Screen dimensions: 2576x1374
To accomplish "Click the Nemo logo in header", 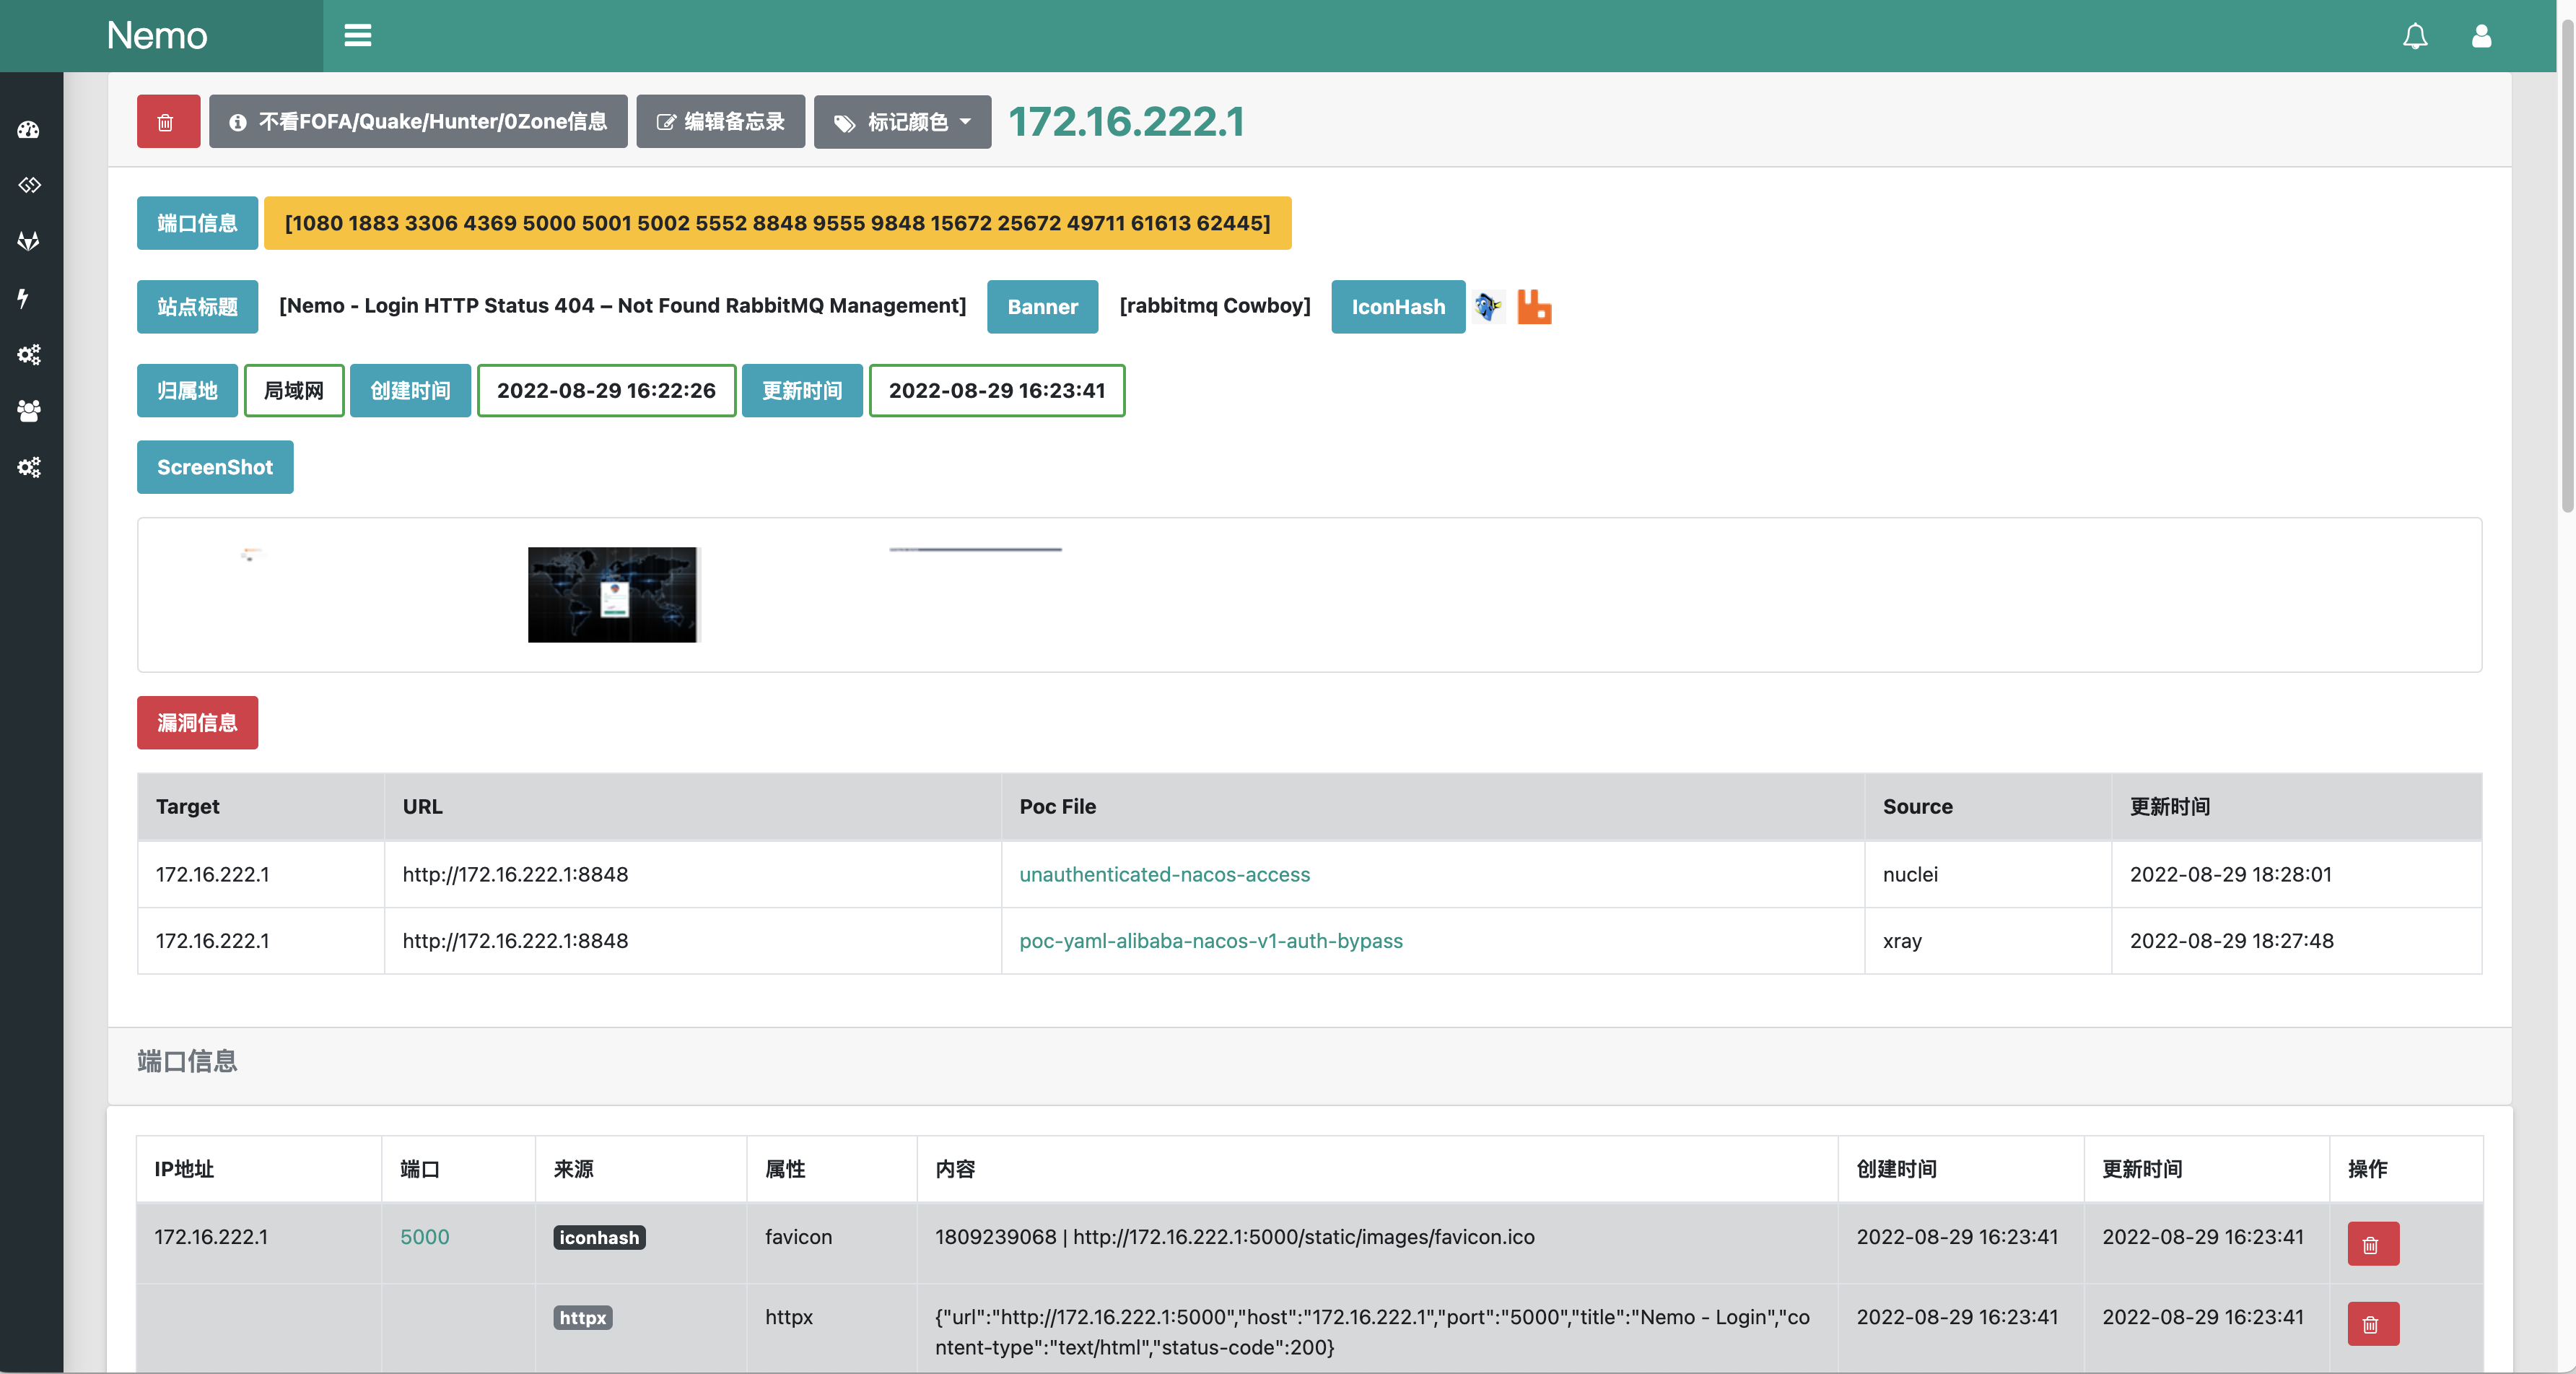I will [x=157, y=36].
